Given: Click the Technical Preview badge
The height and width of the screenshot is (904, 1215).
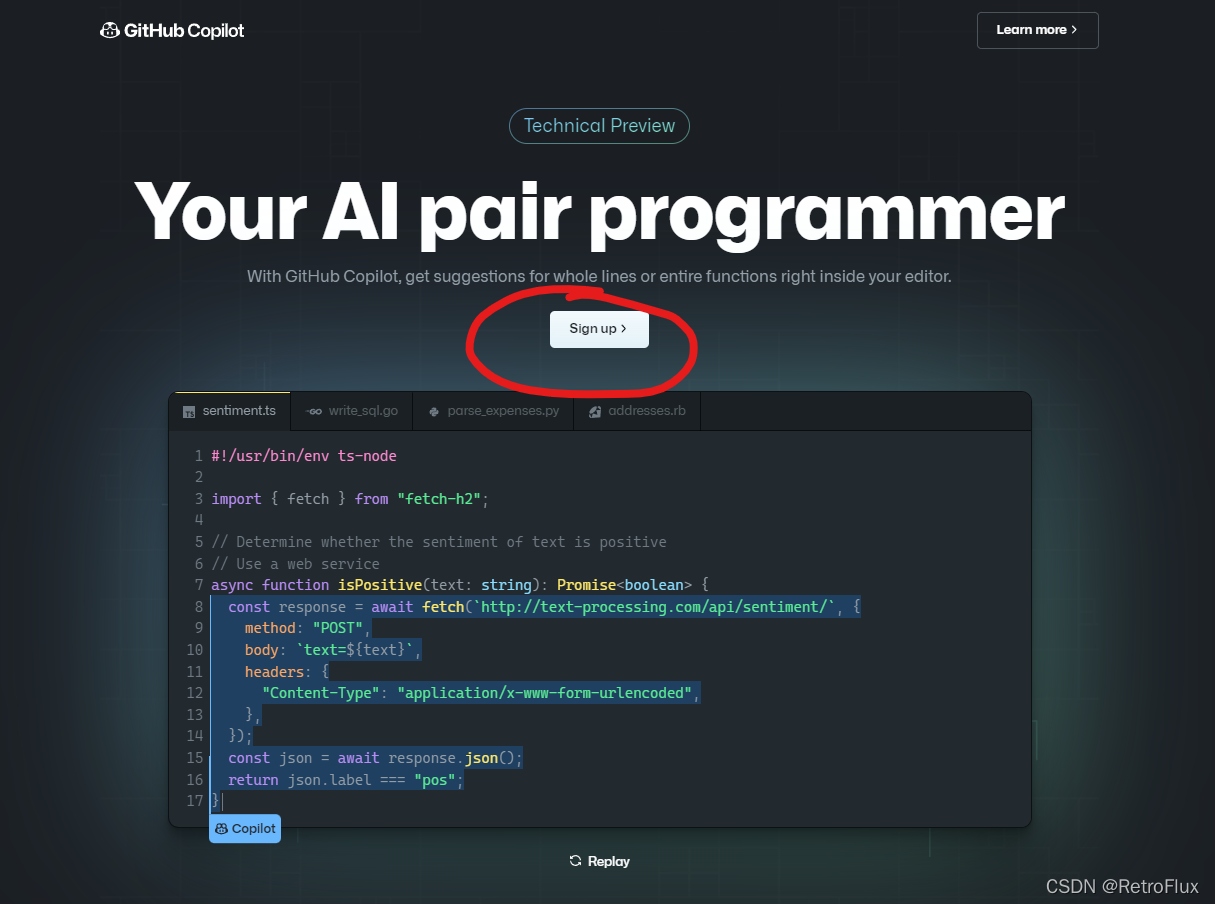Looking at the screenshot, I should pyautogui.click(x=599, y=126).
